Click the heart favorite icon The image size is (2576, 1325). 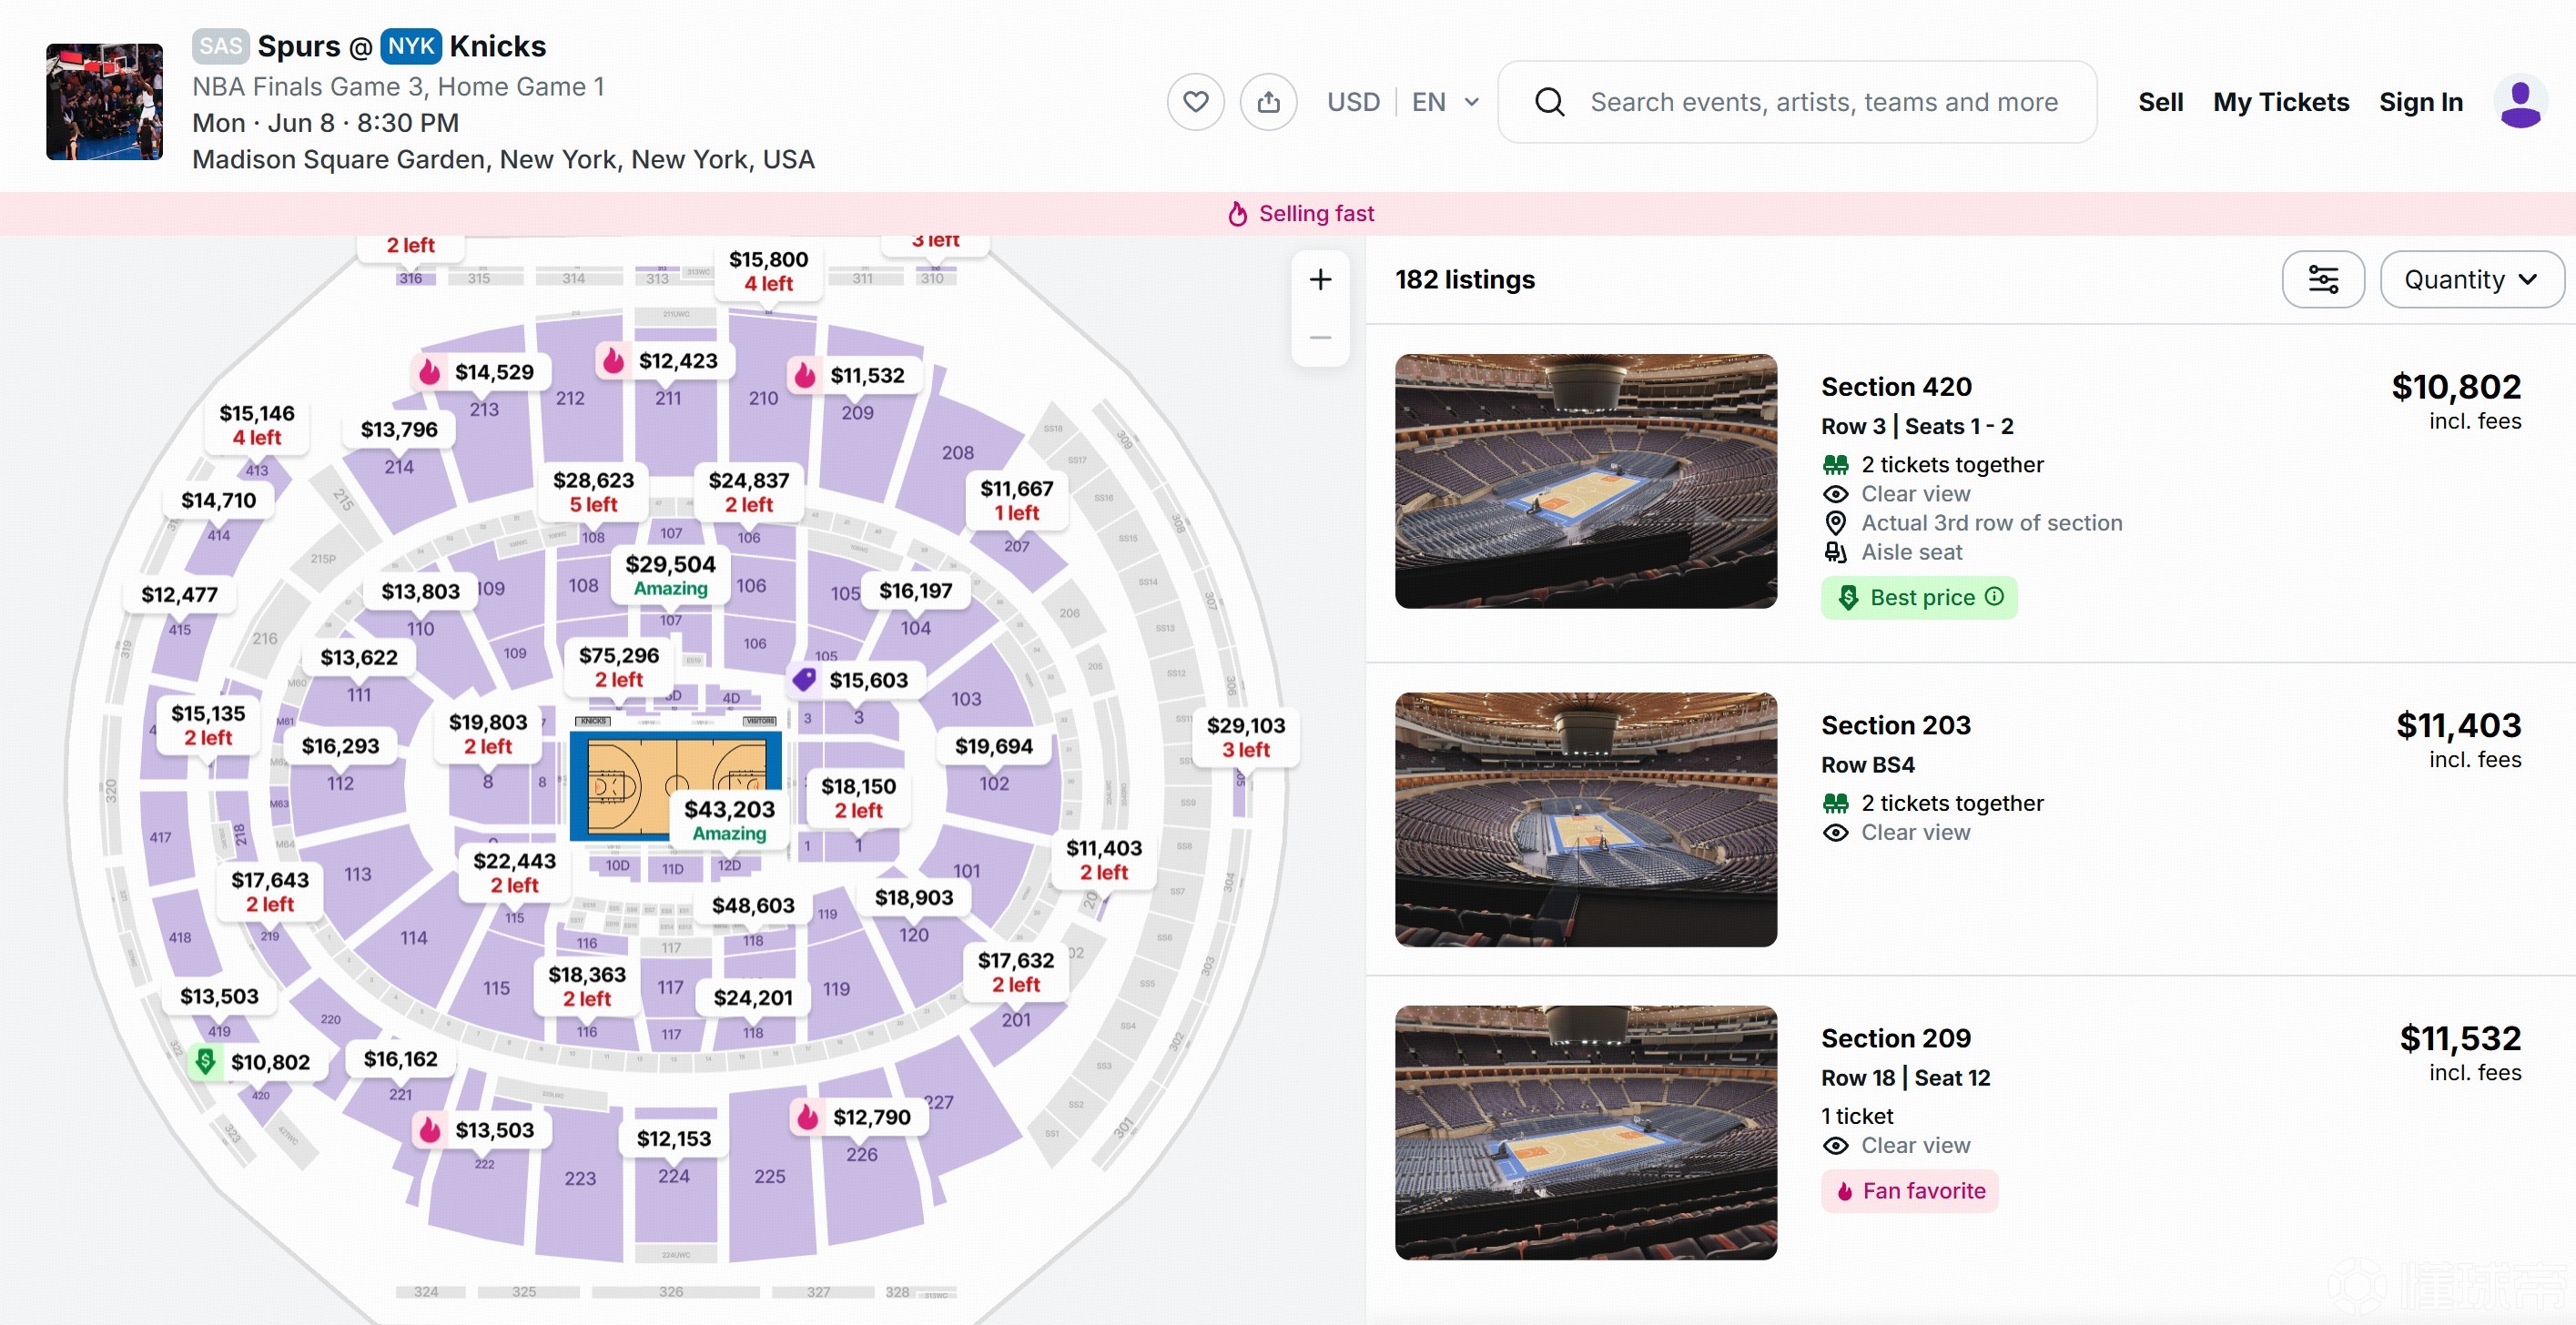point(1195,102)
